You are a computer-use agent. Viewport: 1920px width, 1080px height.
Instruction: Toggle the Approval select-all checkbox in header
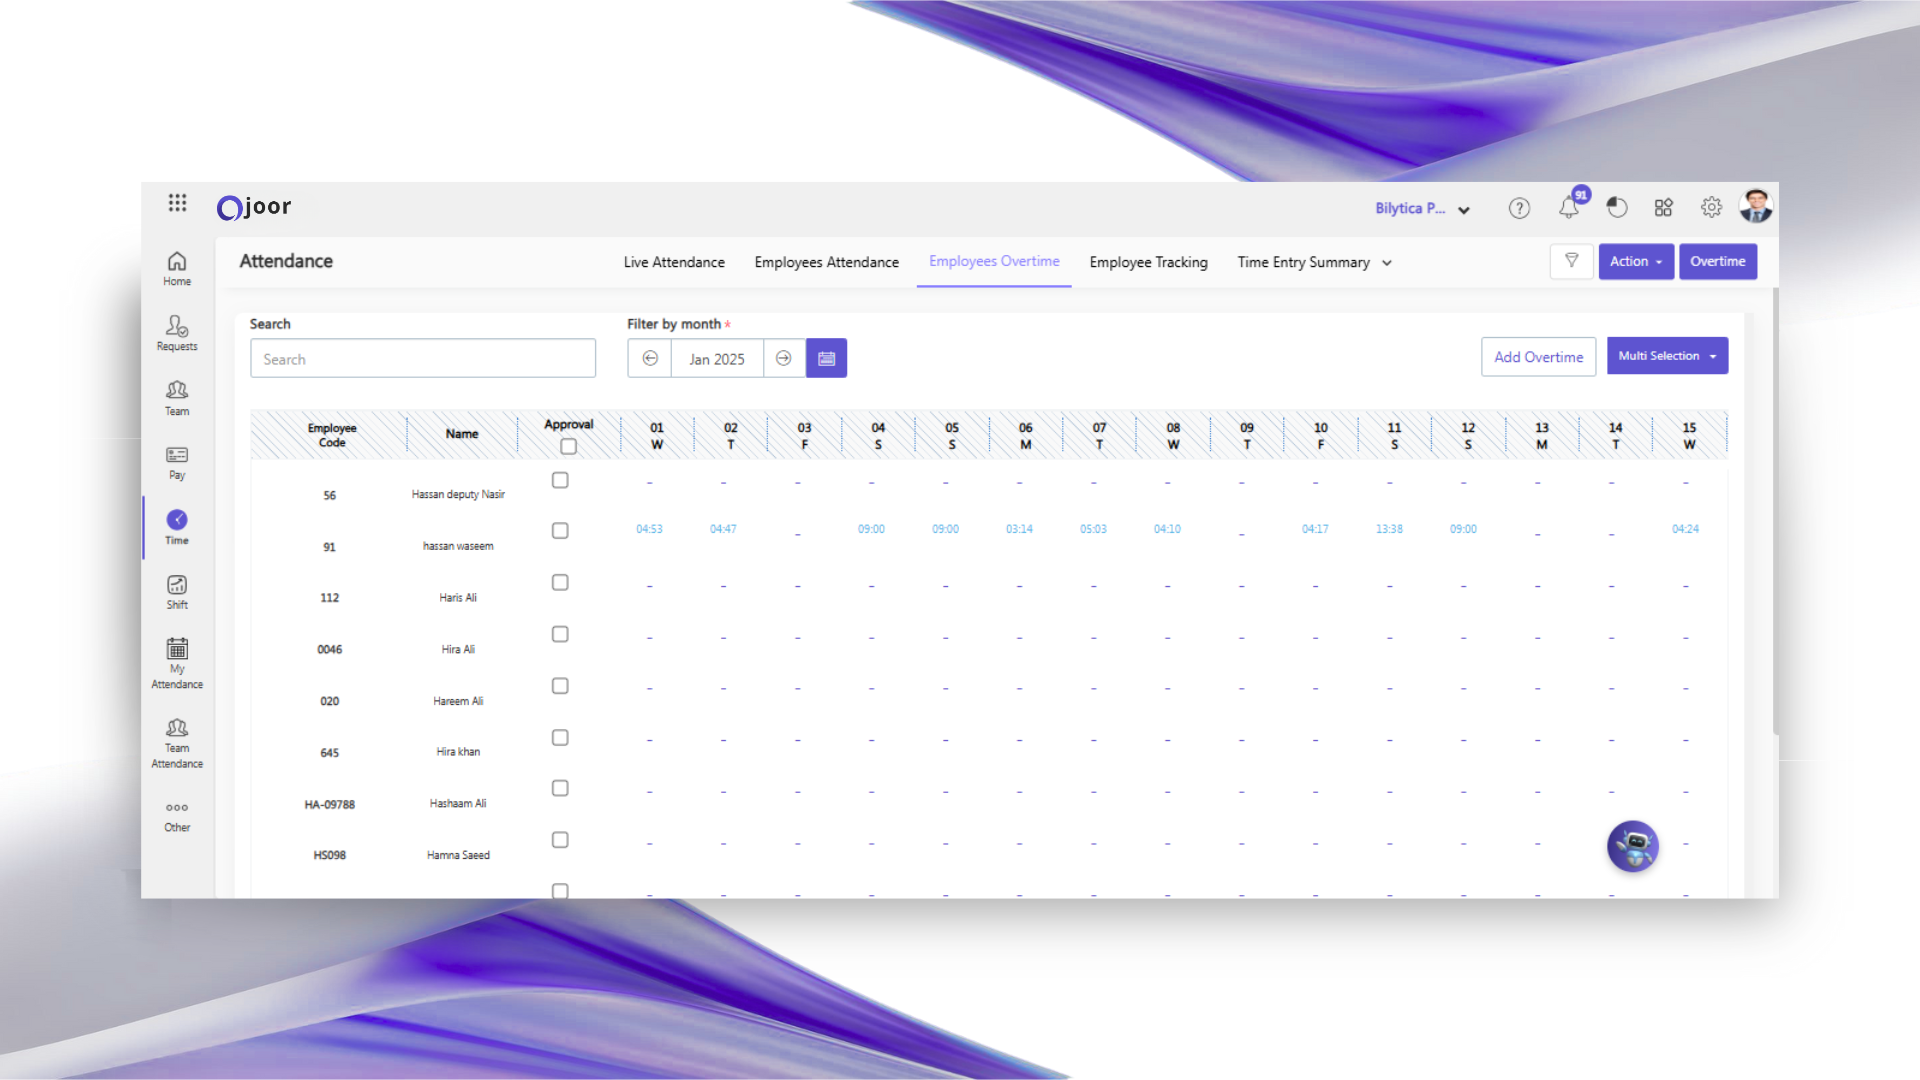(x=568, y=447)
